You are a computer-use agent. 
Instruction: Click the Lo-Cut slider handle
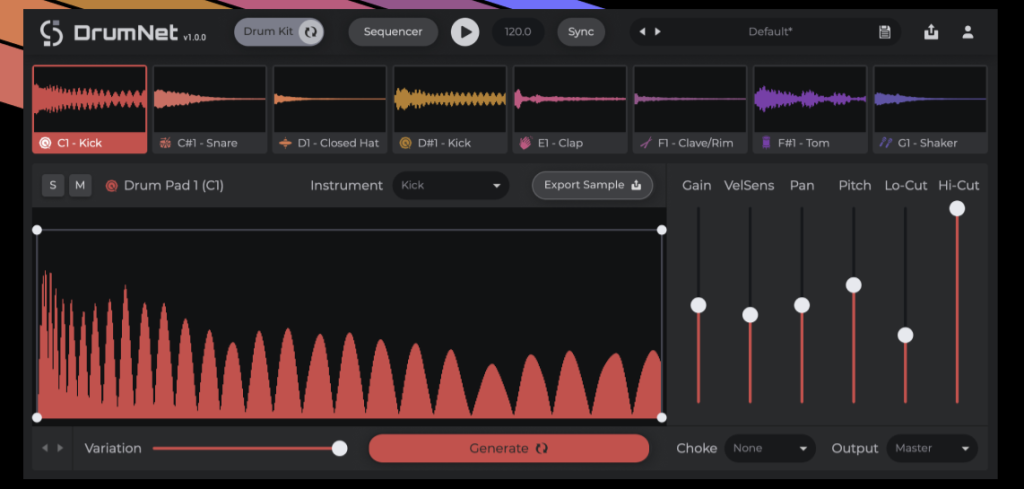[x=905, y=335]
